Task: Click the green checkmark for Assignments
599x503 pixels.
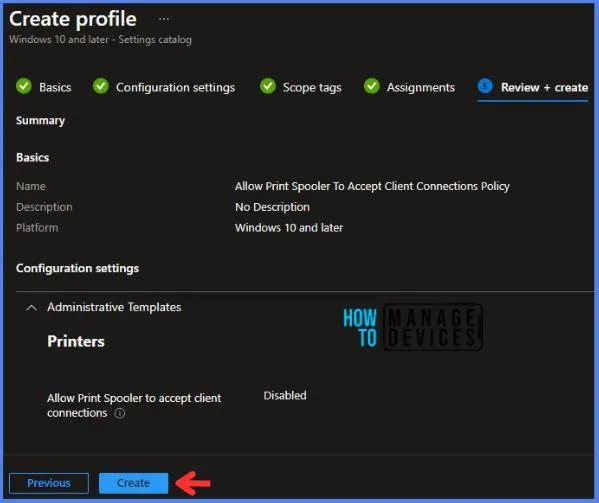Action: (372, 86)
